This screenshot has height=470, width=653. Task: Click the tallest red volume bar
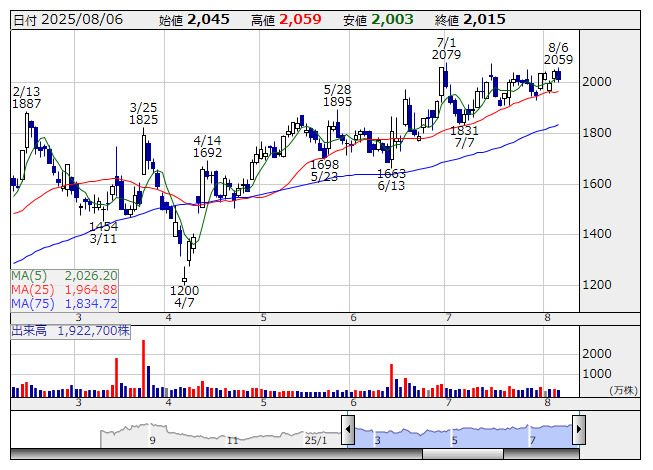pos(144,368)
